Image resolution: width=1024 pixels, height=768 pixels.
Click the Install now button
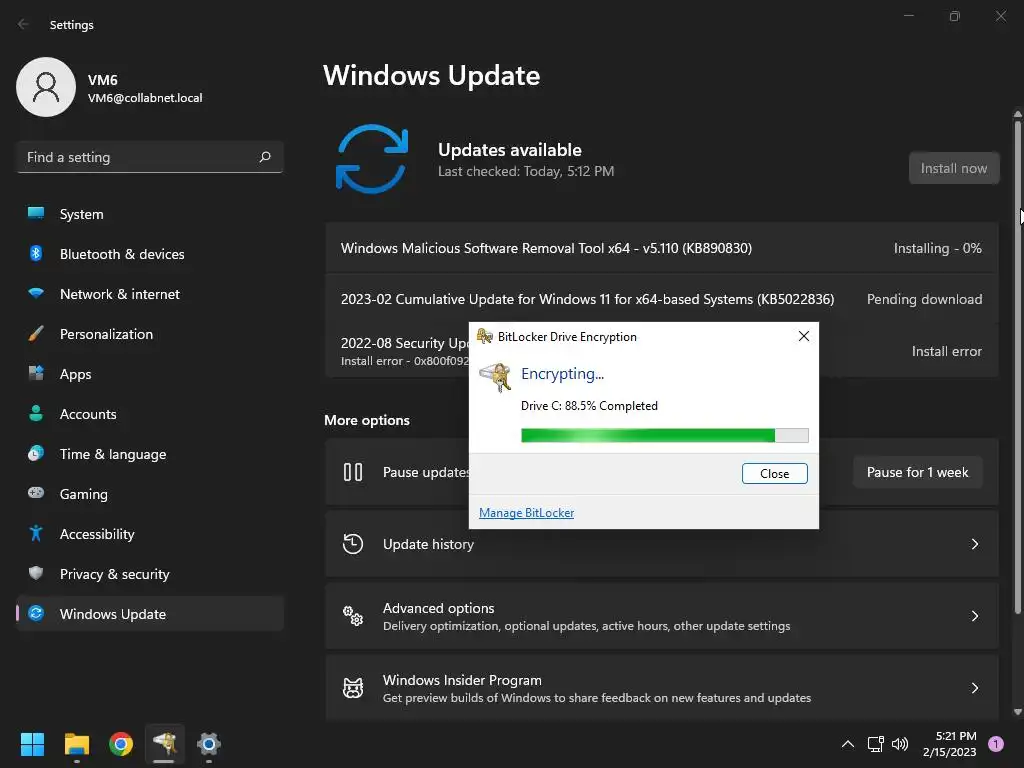pos(953,168)
